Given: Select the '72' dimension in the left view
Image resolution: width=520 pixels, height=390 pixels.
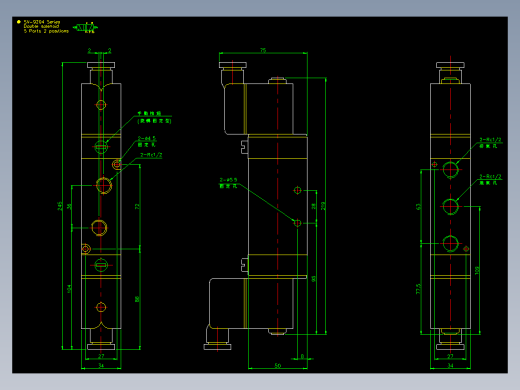Looking at the screenshot, I should pyautogui.click(x=137, y=206).
